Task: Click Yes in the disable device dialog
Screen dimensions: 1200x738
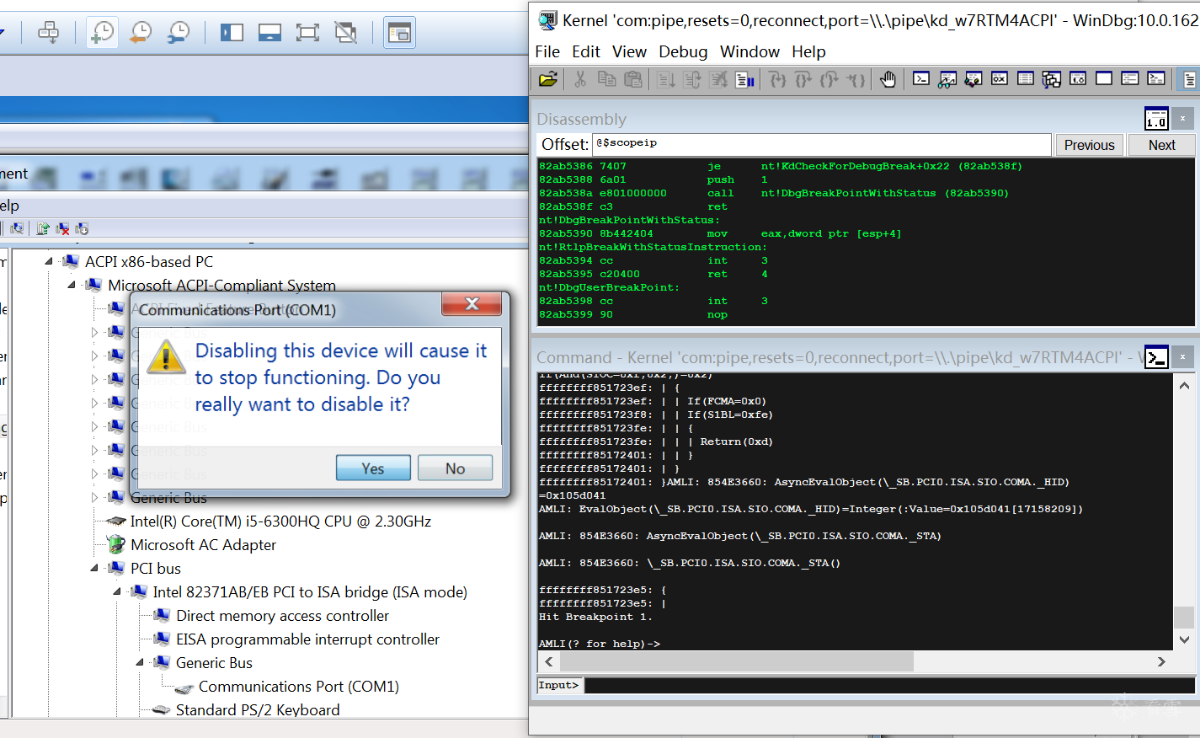Action: [x=373, y=468]
